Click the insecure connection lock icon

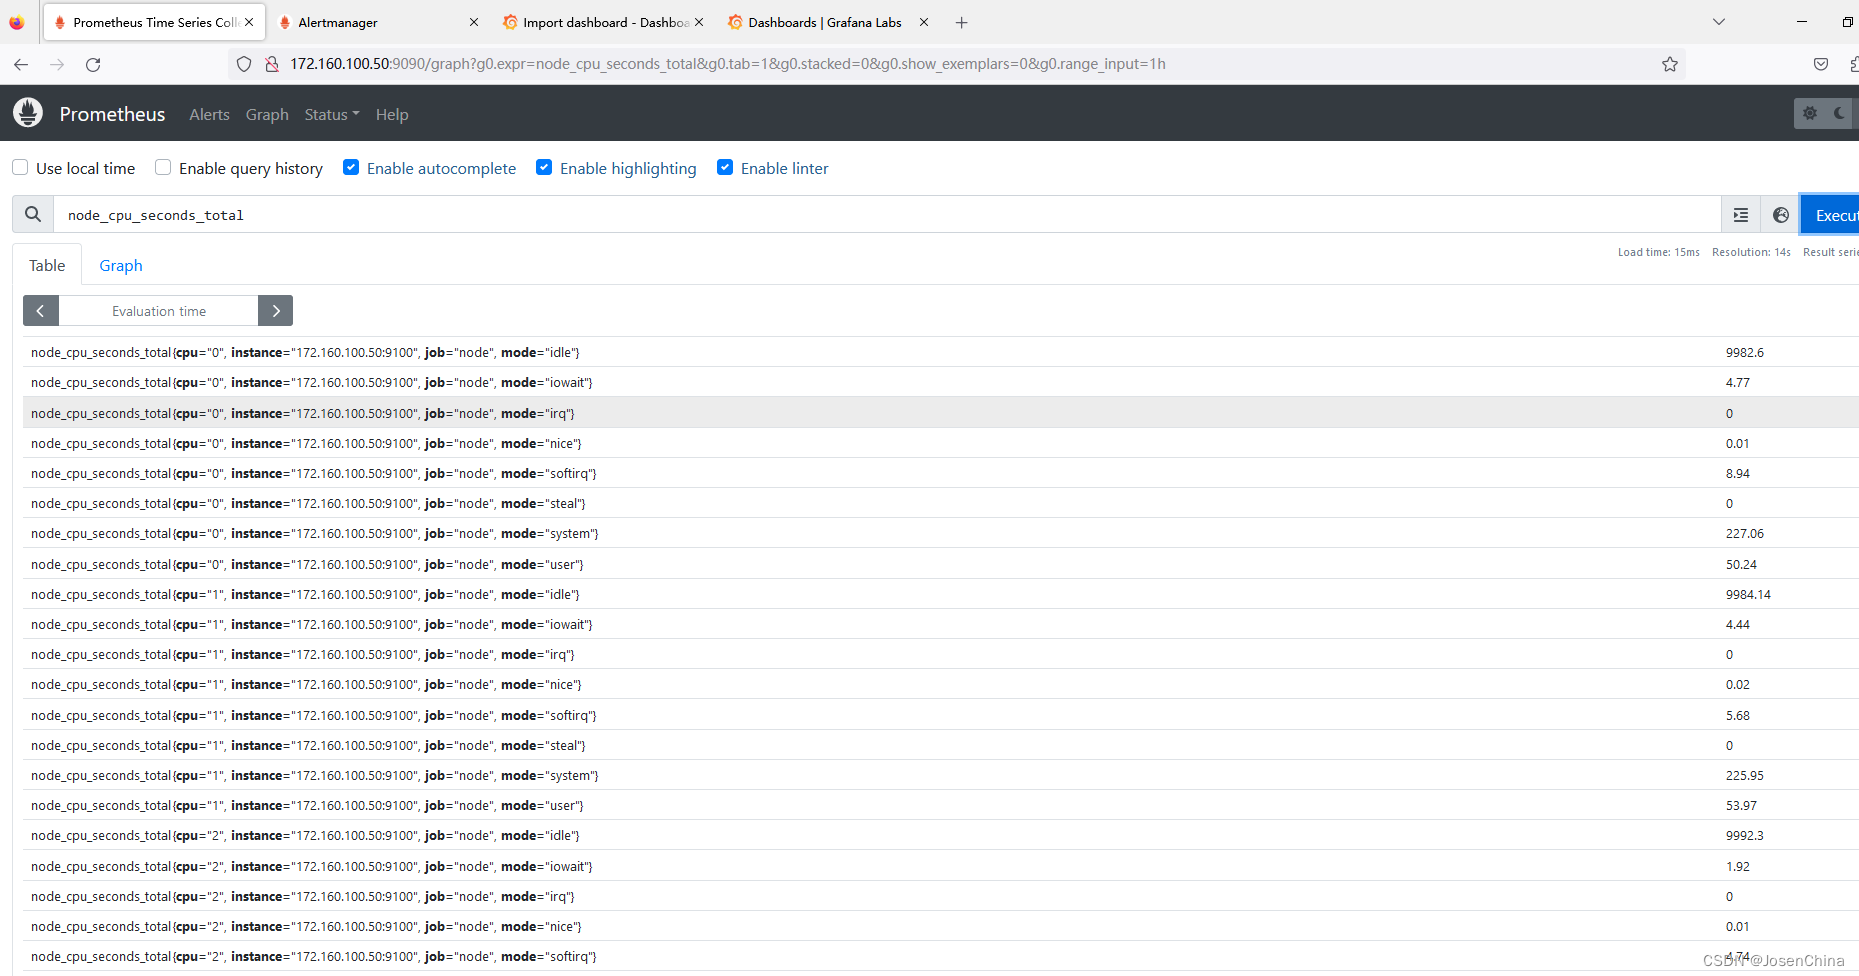271,64
